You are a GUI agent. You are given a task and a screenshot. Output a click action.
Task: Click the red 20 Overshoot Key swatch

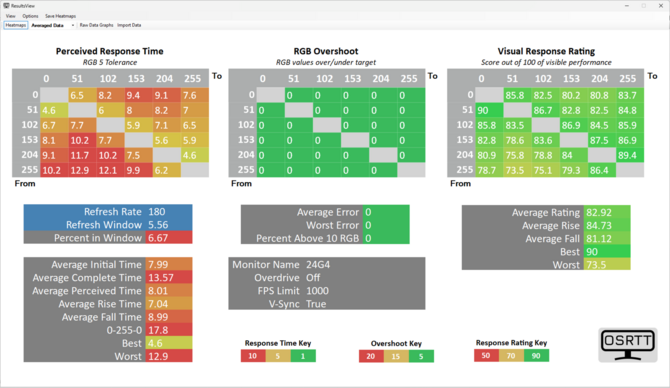(x=371, y=356)
